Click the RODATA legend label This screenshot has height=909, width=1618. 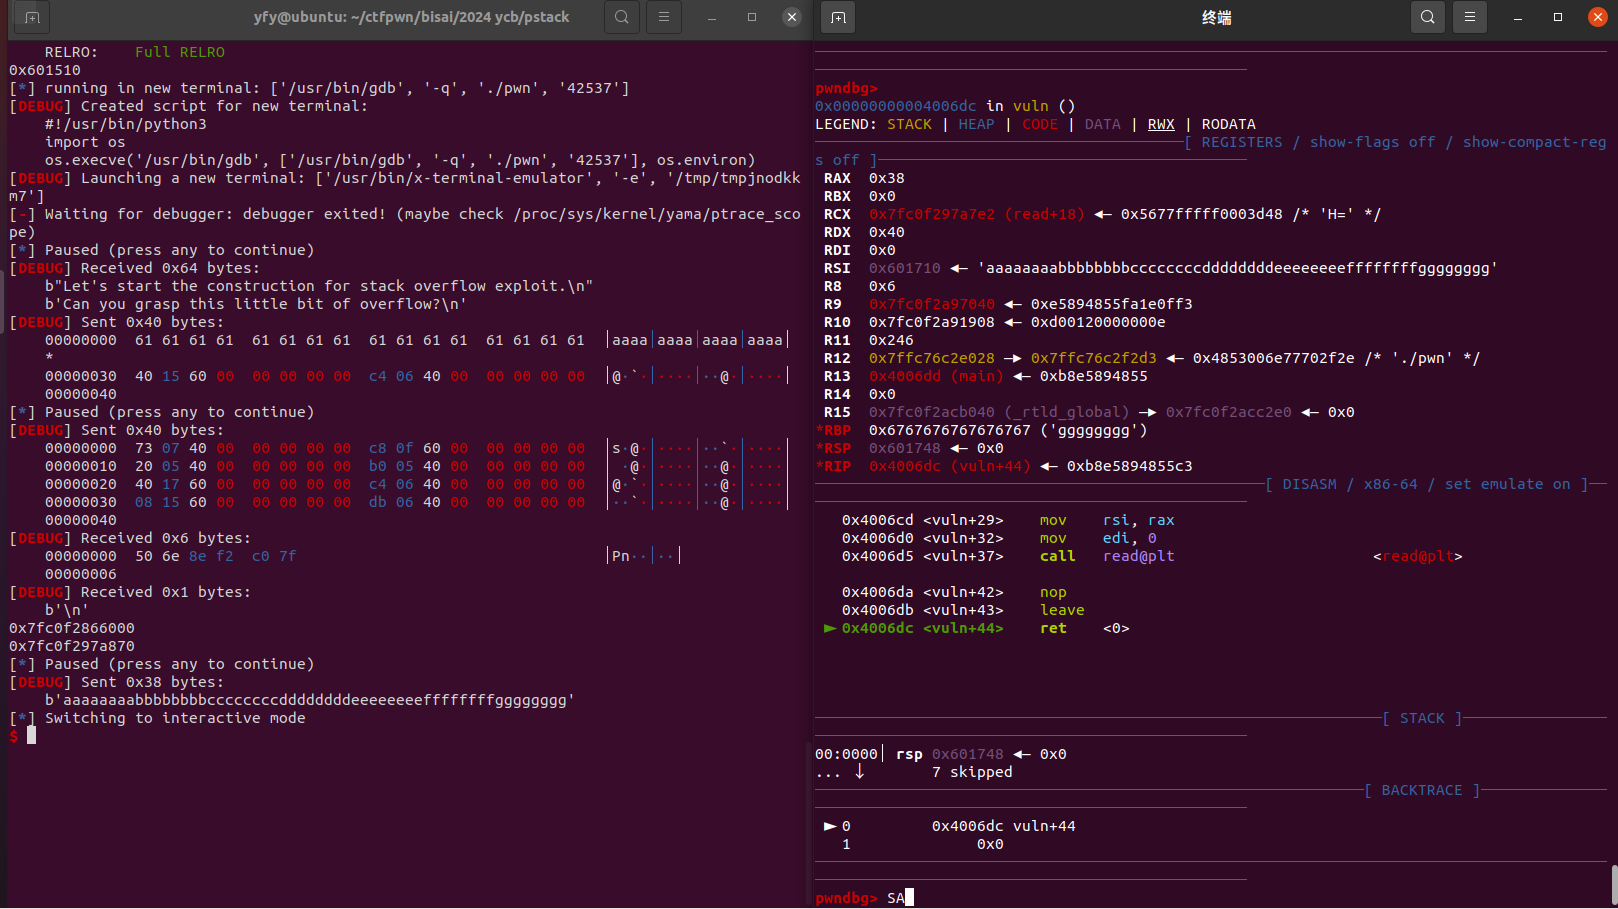pyautogui.click(x=1229, y=124)
